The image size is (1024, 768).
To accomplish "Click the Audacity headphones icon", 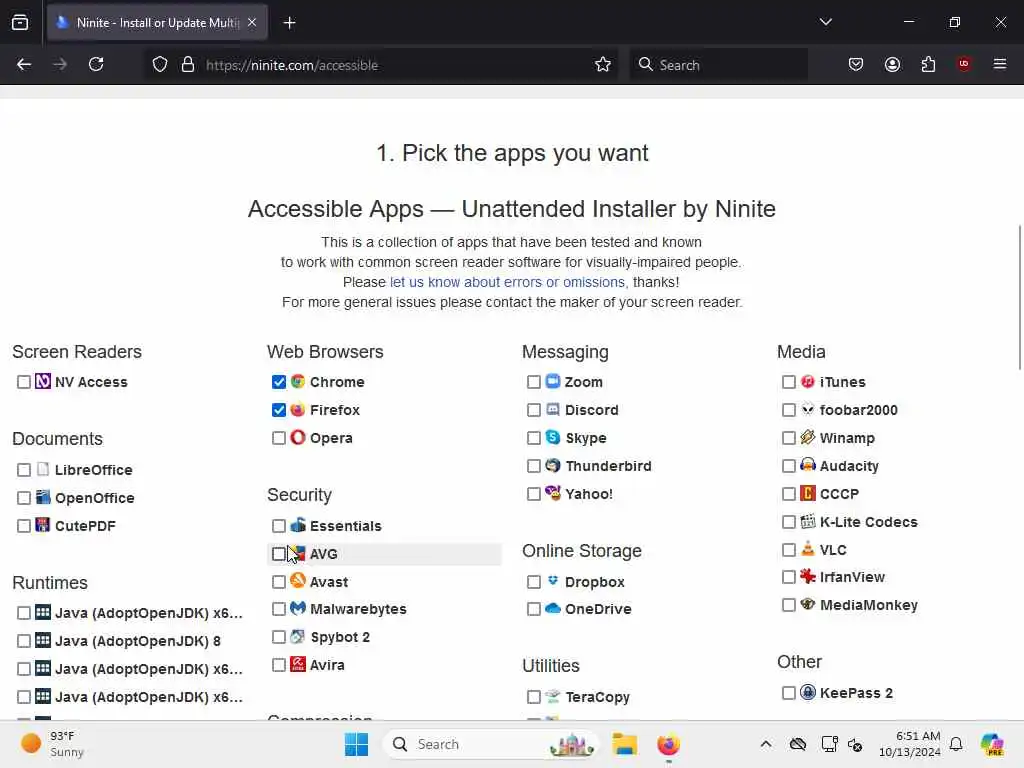I will click(808, 466).
